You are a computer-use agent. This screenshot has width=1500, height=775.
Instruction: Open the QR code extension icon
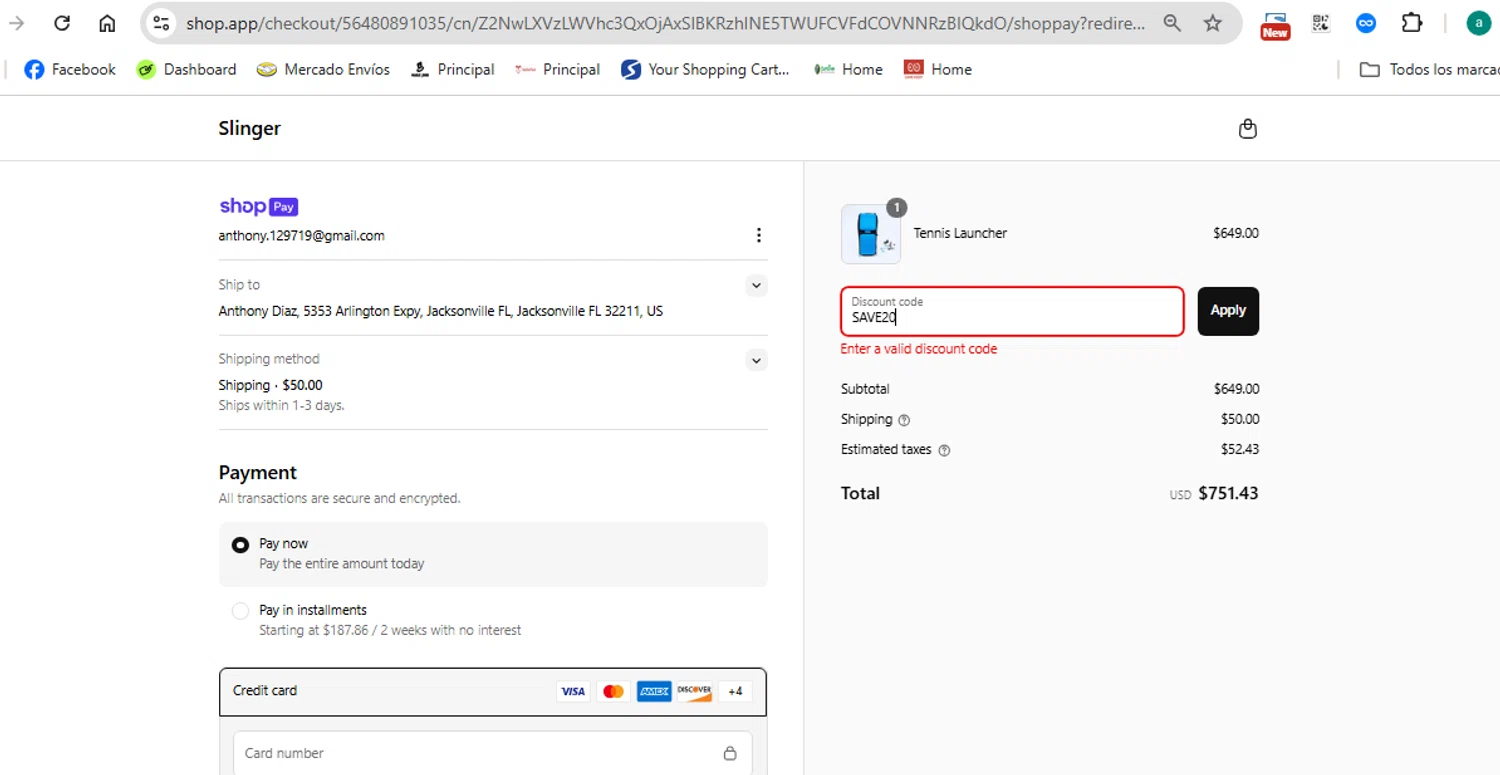click(x=1321, y=23)
